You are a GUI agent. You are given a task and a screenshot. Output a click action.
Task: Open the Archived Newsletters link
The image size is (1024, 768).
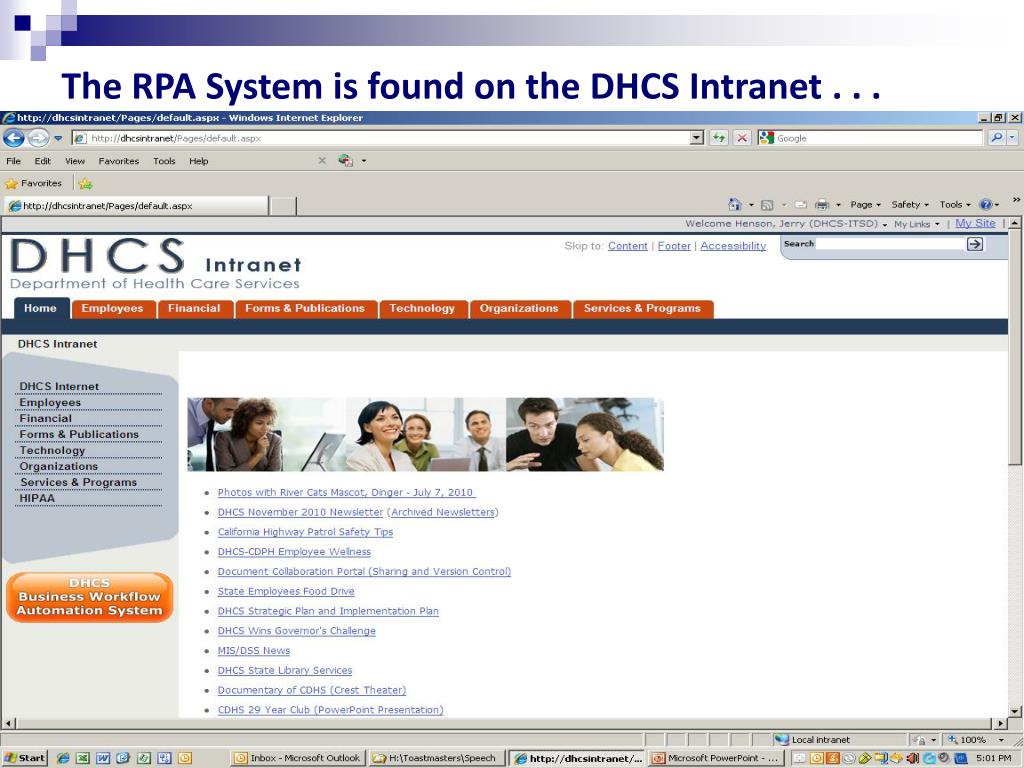click(443, 512)
